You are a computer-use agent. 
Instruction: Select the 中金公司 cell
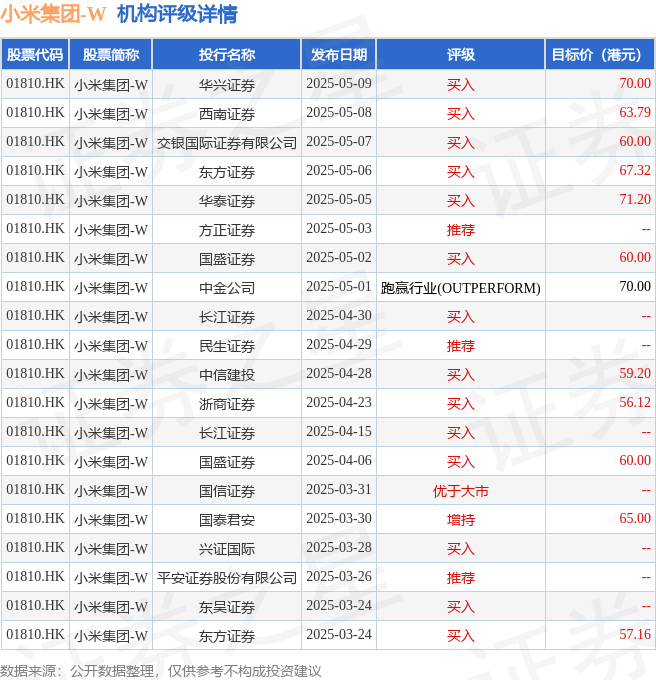227,288
